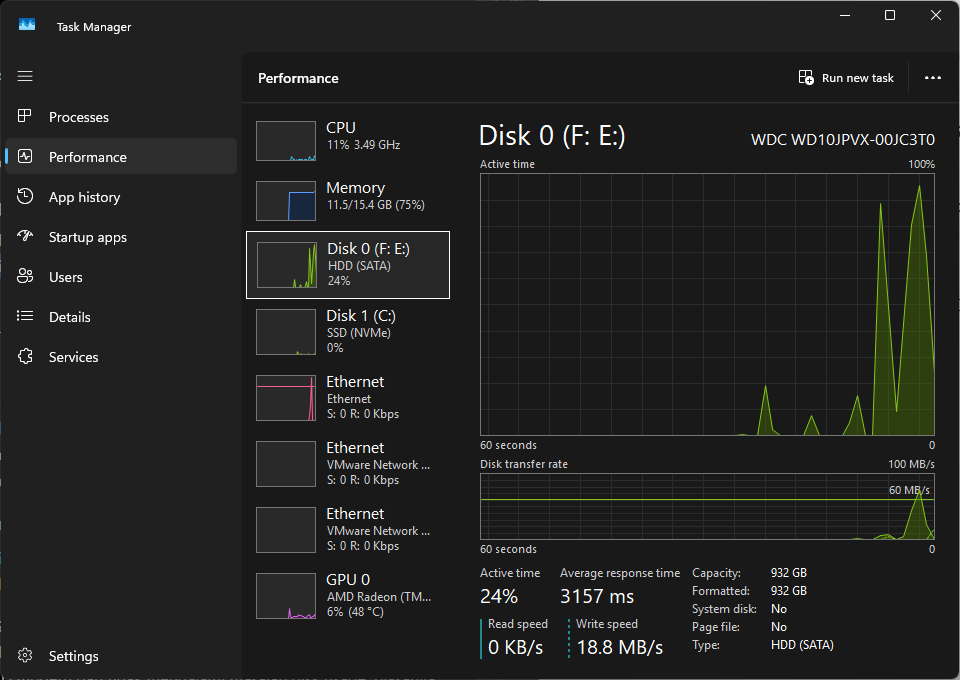Click the 6% (48 °C) GPU text
Image resolution: width=960 pixels, height=680 pixels.
(355, 612)
